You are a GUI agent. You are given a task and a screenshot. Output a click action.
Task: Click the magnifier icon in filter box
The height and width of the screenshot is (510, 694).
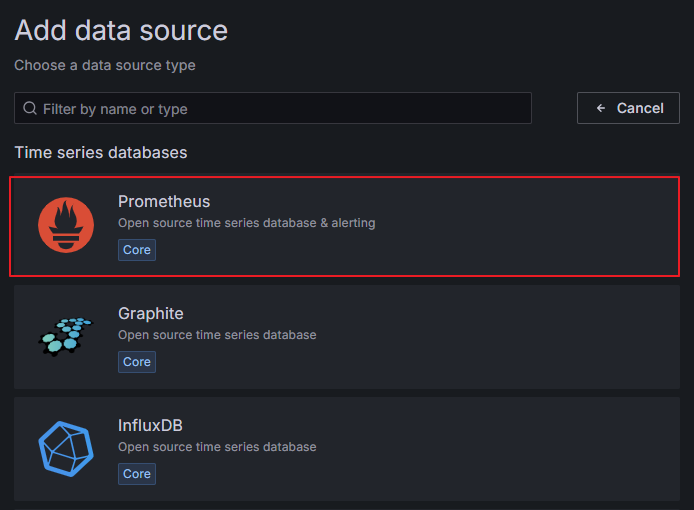coord(30,108)
